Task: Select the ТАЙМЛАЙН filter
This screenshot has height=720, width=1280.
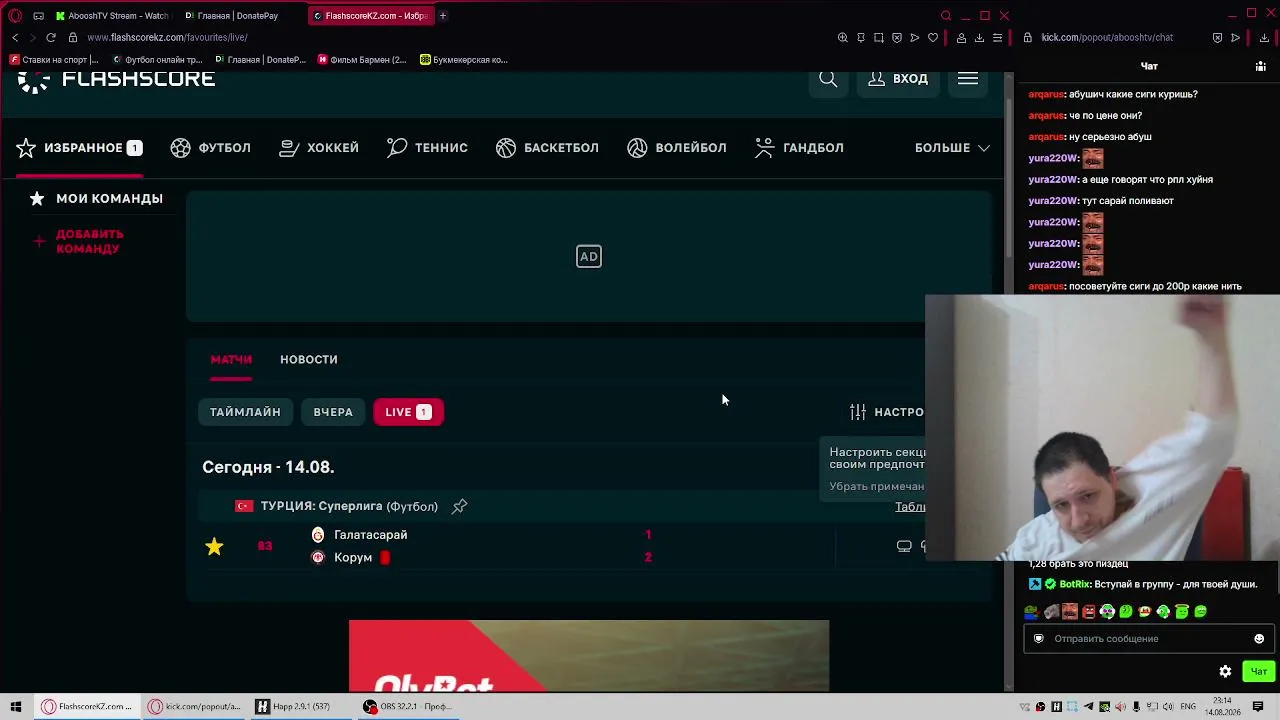Action: [x=245, y=412]
